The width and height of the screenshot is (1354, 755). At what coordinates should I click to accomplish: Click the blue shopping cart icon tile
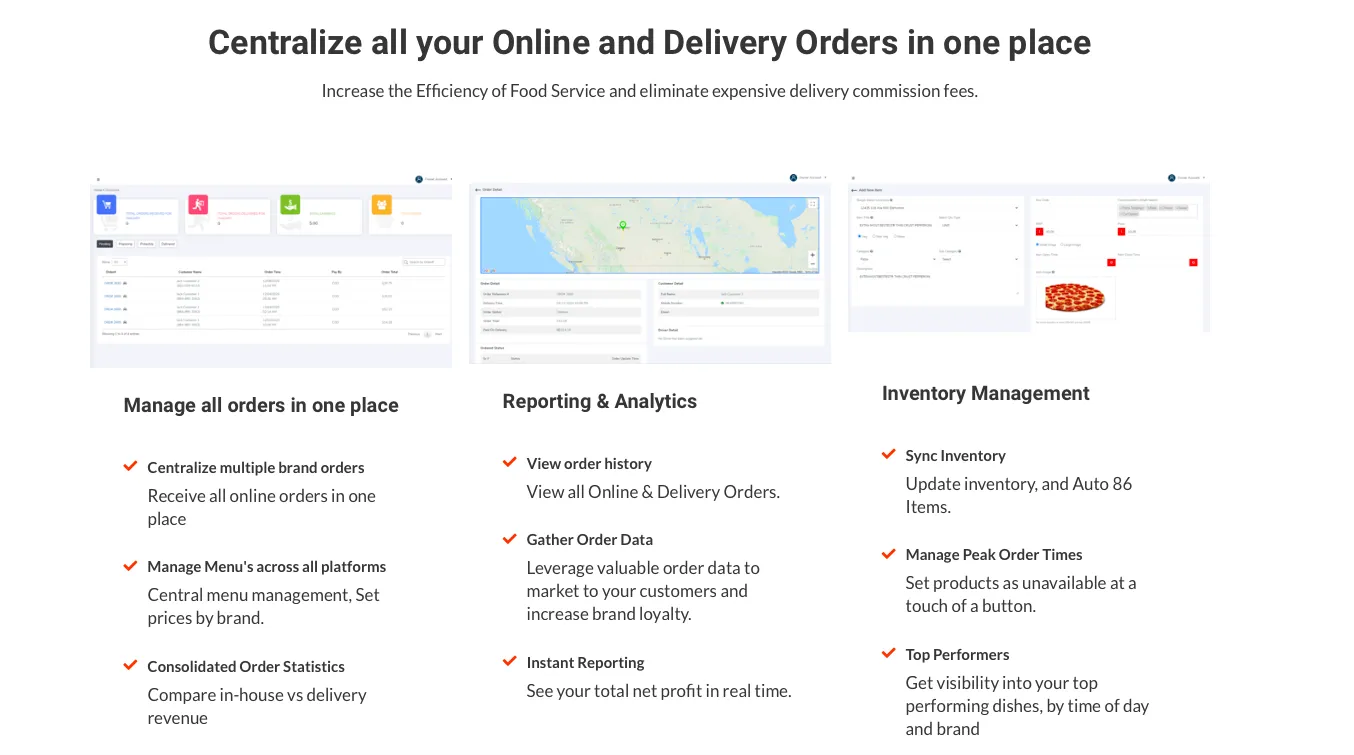pyautogui.click(x=107, y=205)
